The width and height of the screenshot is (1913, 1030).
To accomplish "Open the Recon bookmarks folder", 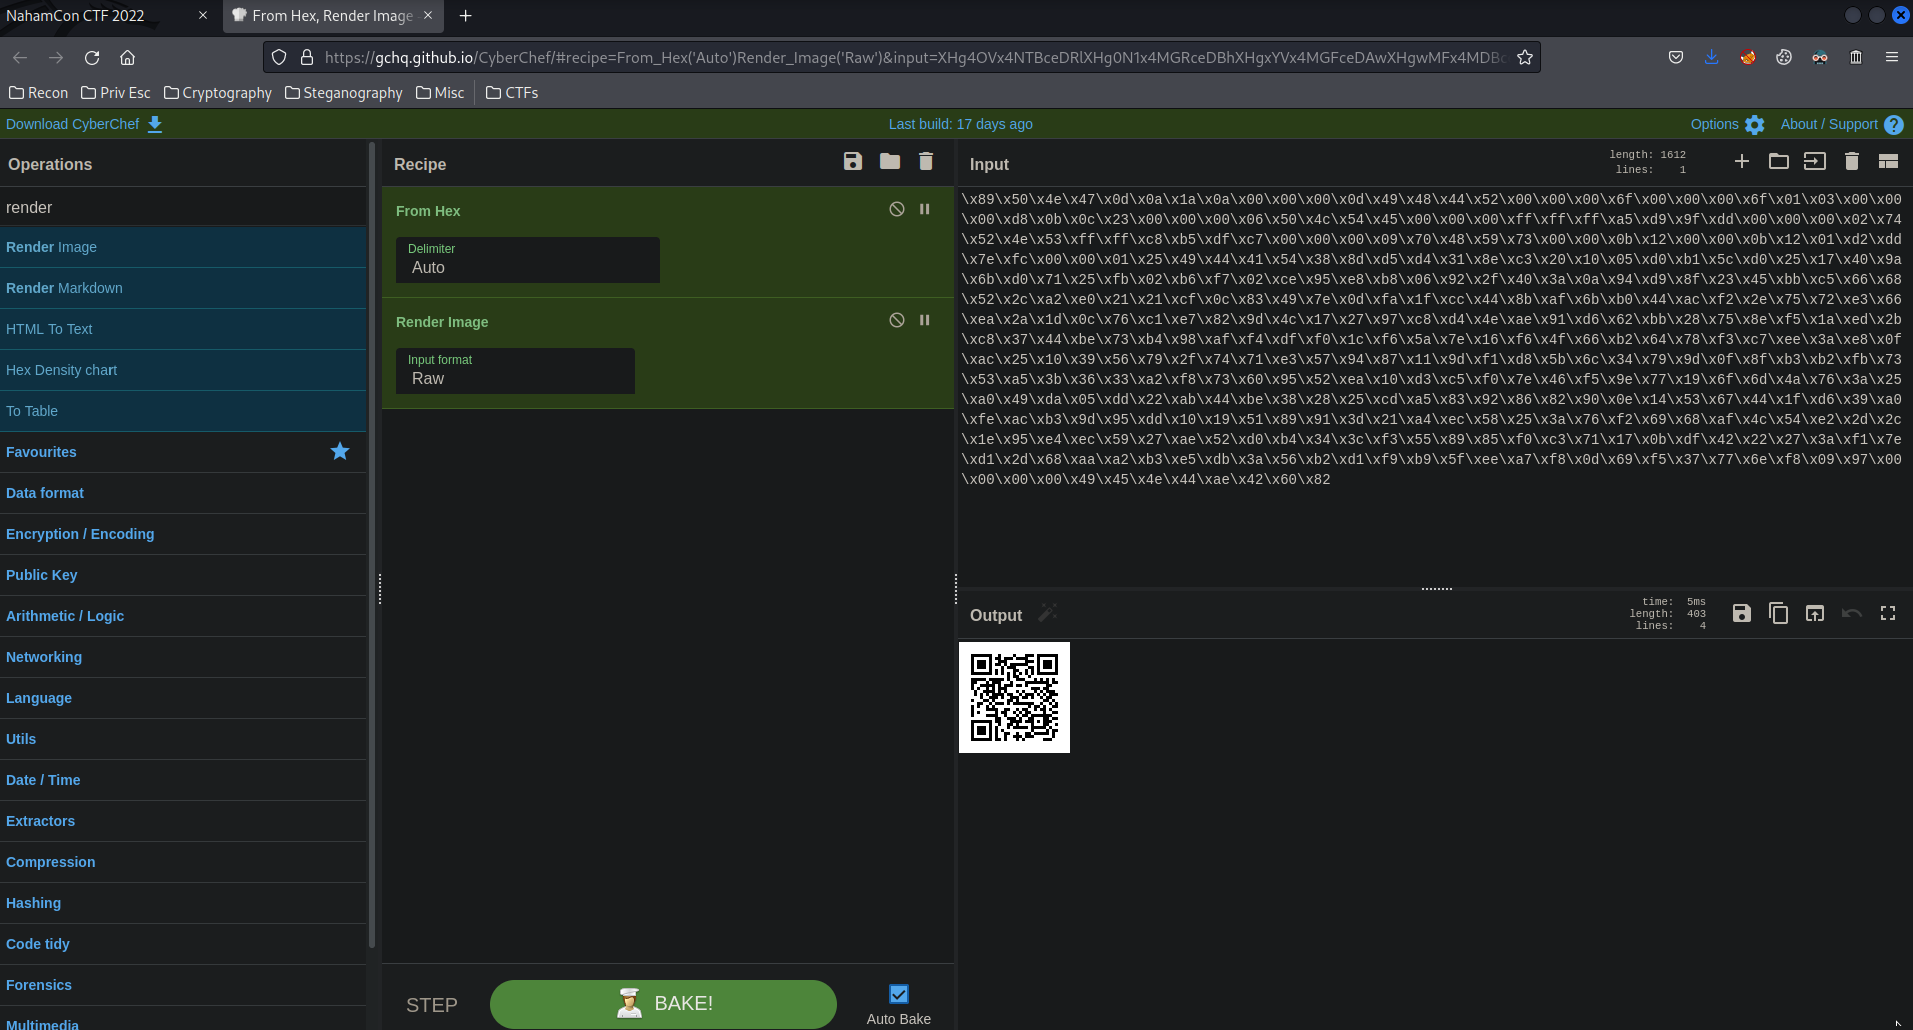I will click(x=38, y=93).
